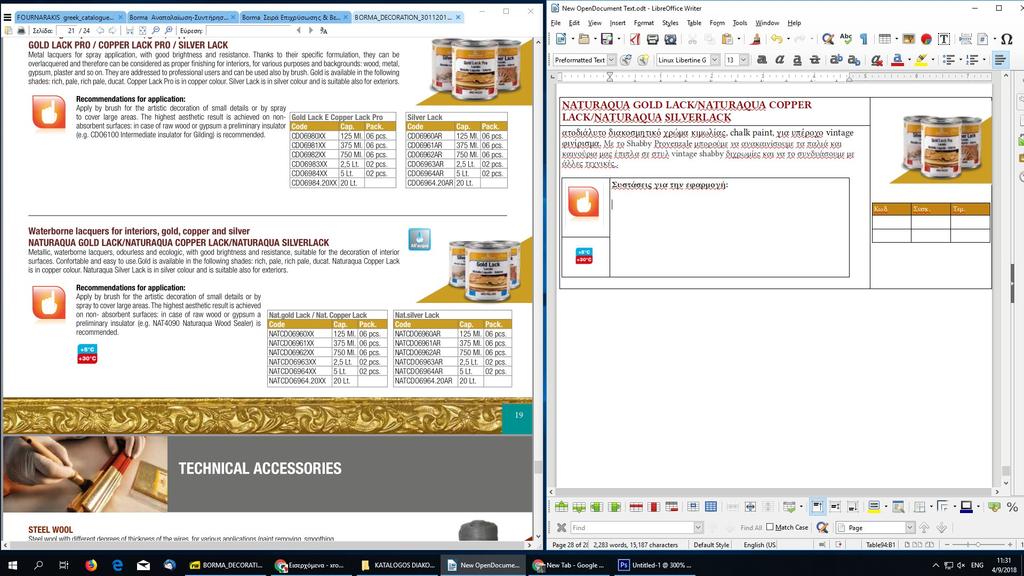The width and height of the screenshot is (1024, 576).
Task: Open the Font Size dropdown
Action: pos(743,60)
